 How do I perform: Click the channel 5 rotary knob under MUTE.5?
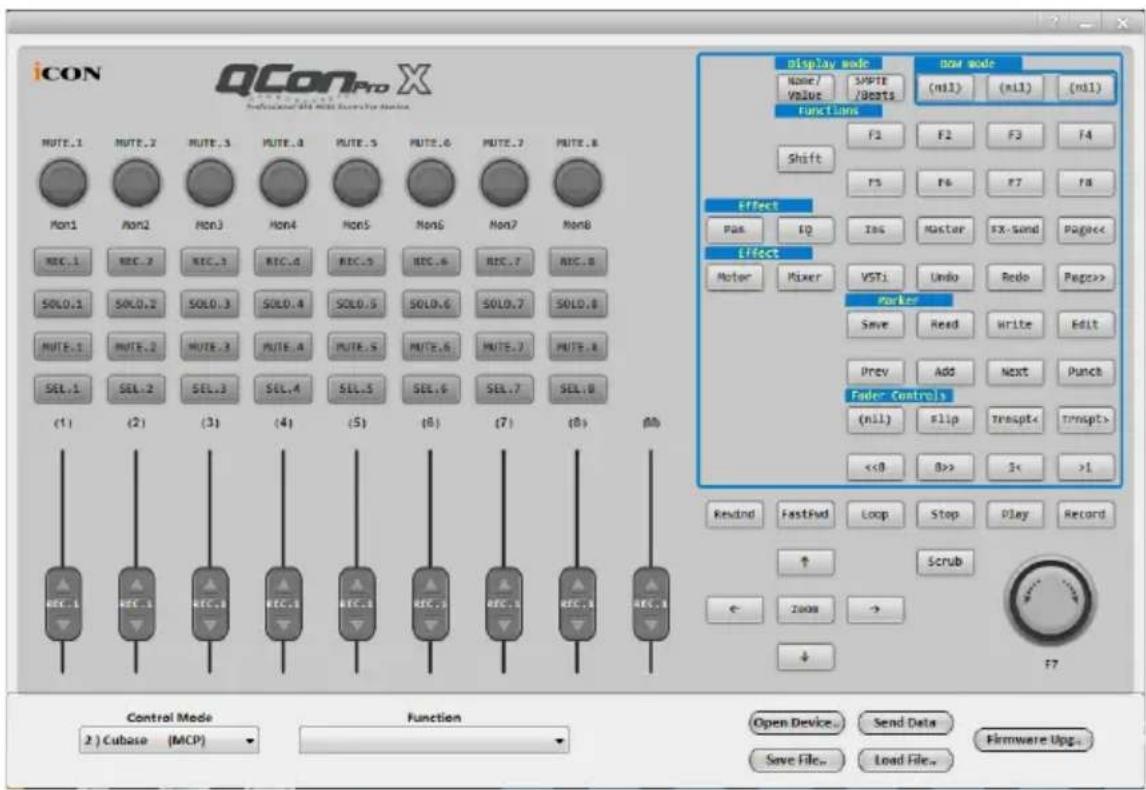click(357, 183)
